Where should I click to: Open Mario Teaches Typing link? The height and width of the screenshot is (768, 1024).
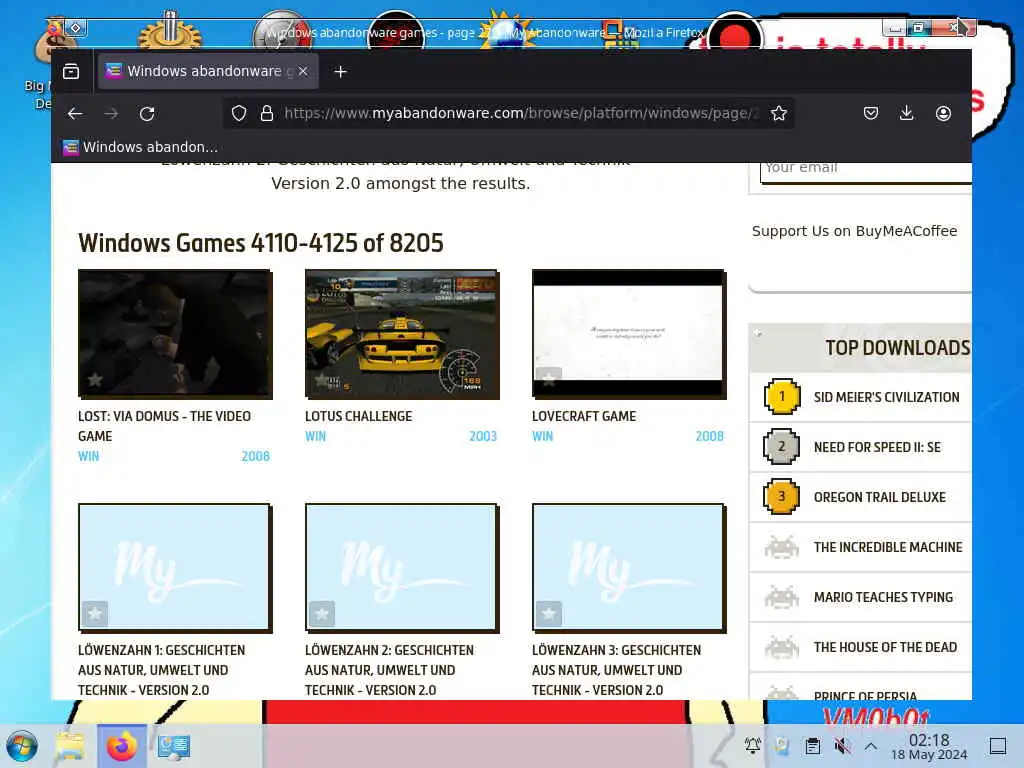(883, 597)
